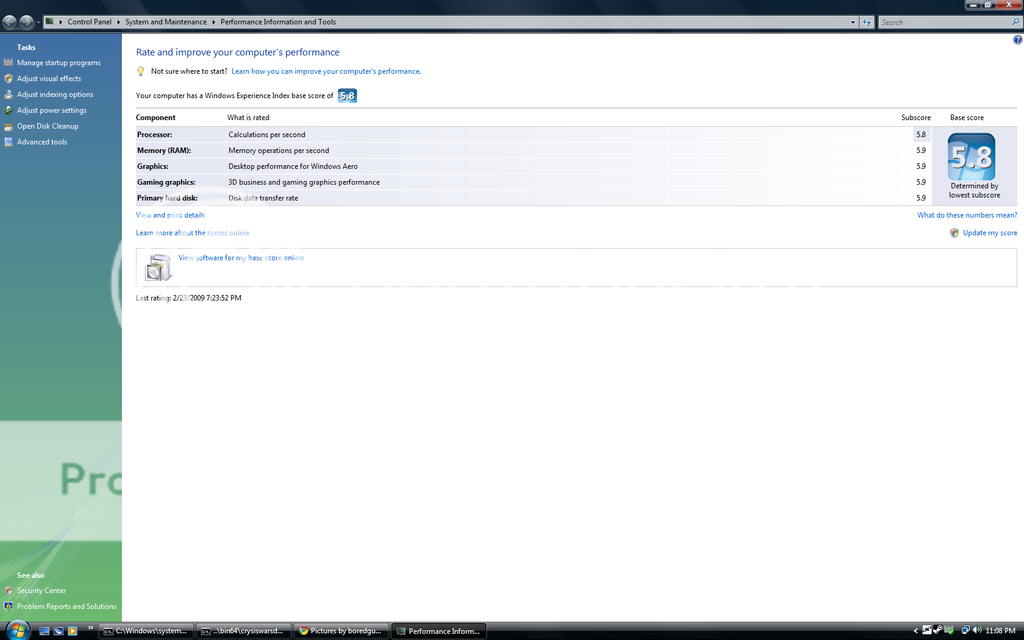The width and height of the screenshot is (1024, 640).
Task: Launch orange media player quick launch icon
Action: 72,631
